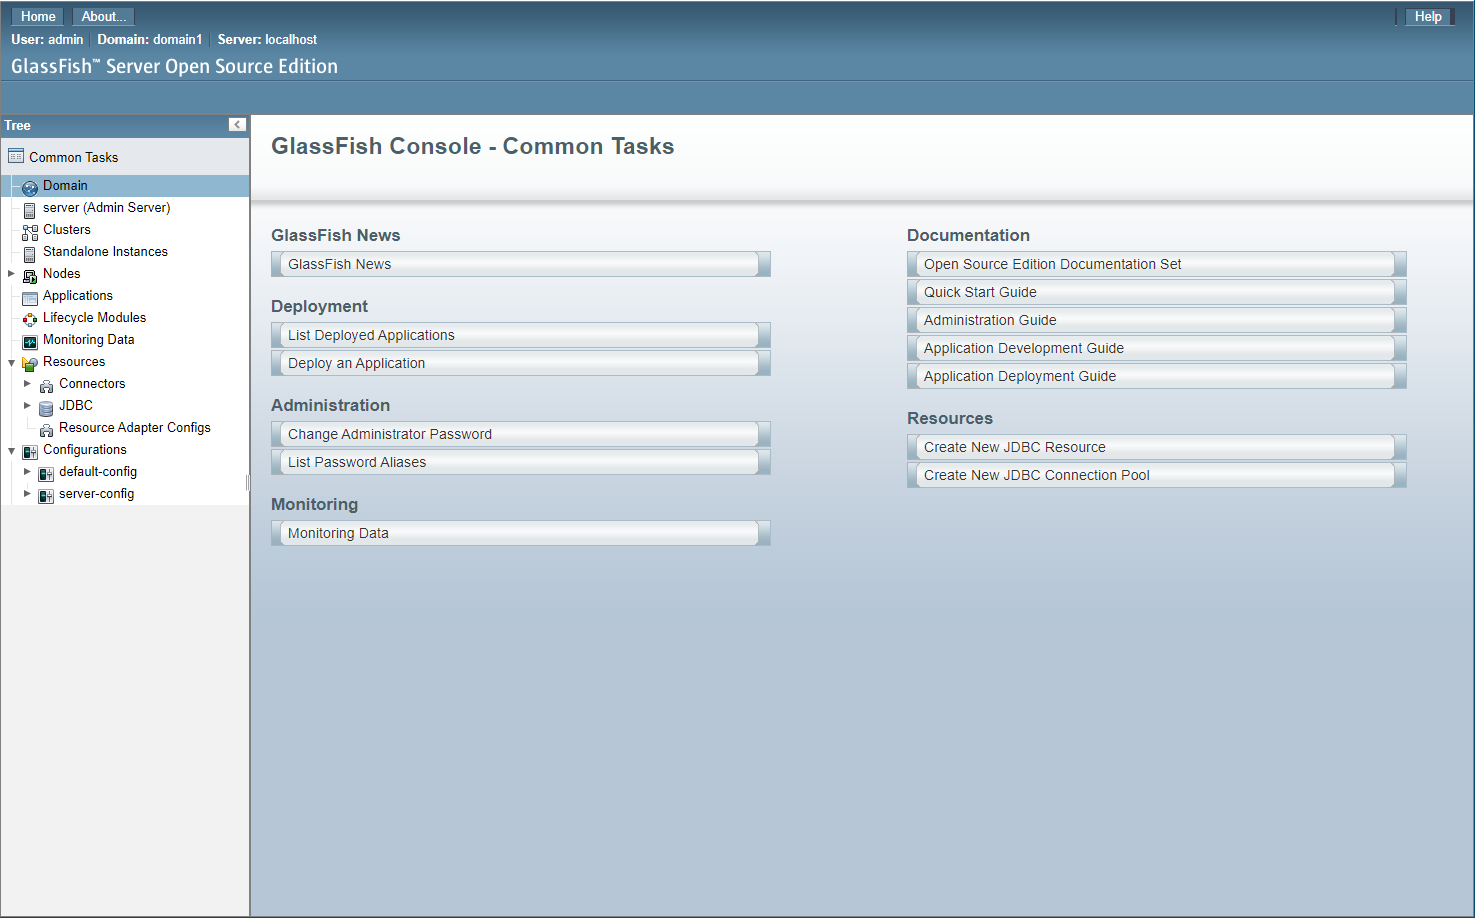Image resolution: width=1475 pixels, height=918 pixels.
Task: Click the Monitoring Data icon in tree
Action: (x=30, y=341)
